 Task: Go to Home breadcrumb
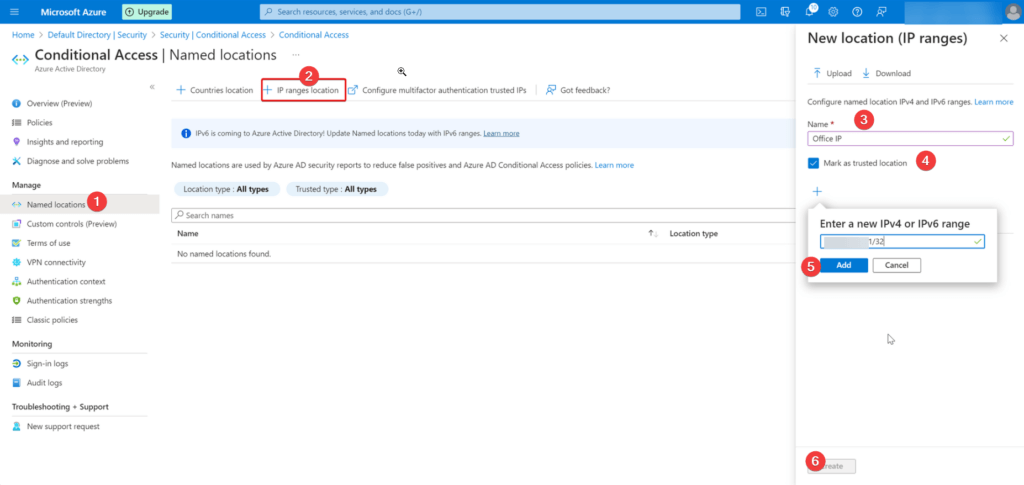23,35
